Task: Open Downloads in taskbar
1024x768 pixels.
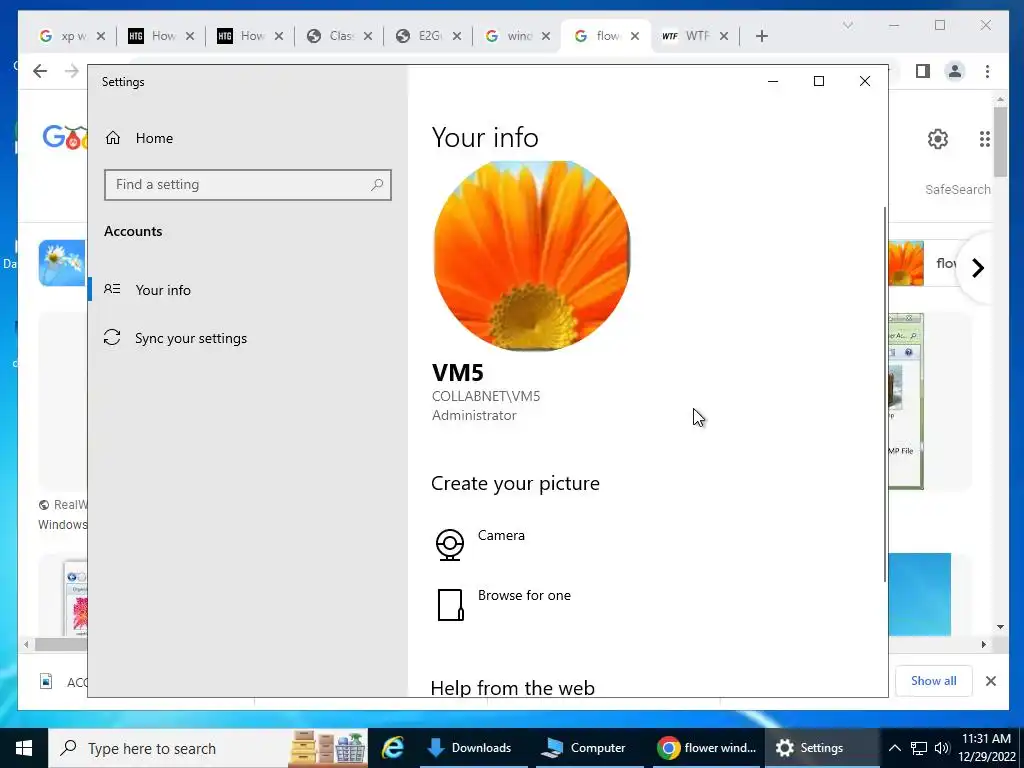Action: click(472, 748)
